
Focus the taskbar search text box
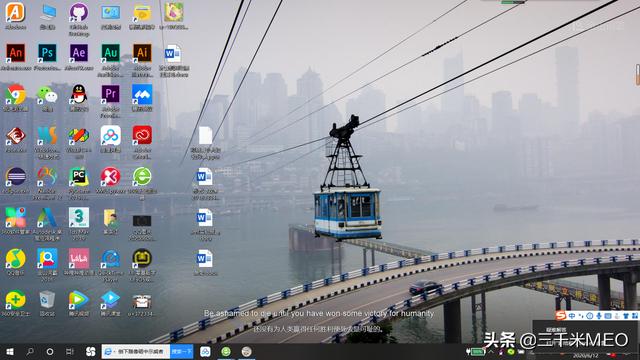136,351
